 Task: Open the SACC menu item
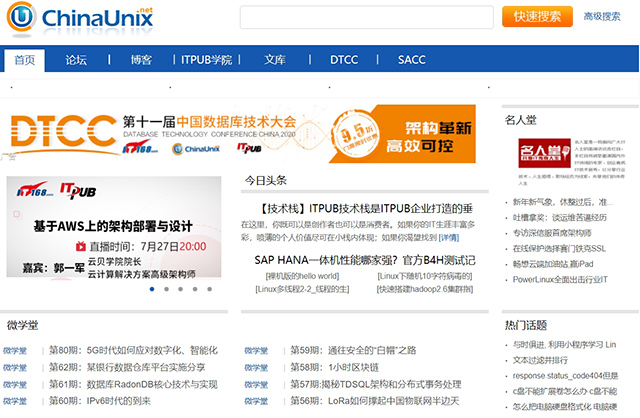point(411,60)
